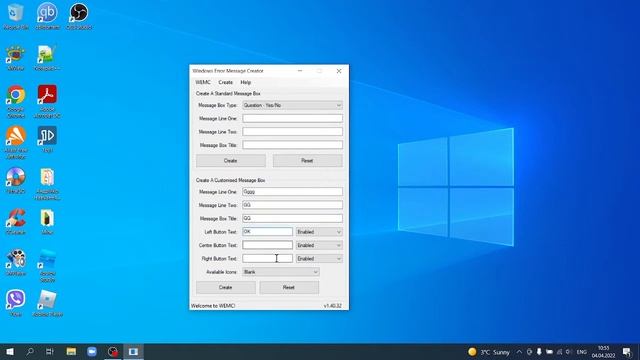This screenshot has width=640, height=360.
Task: Minimize the Windows Error Message Creator window
Action: point(300,71)
